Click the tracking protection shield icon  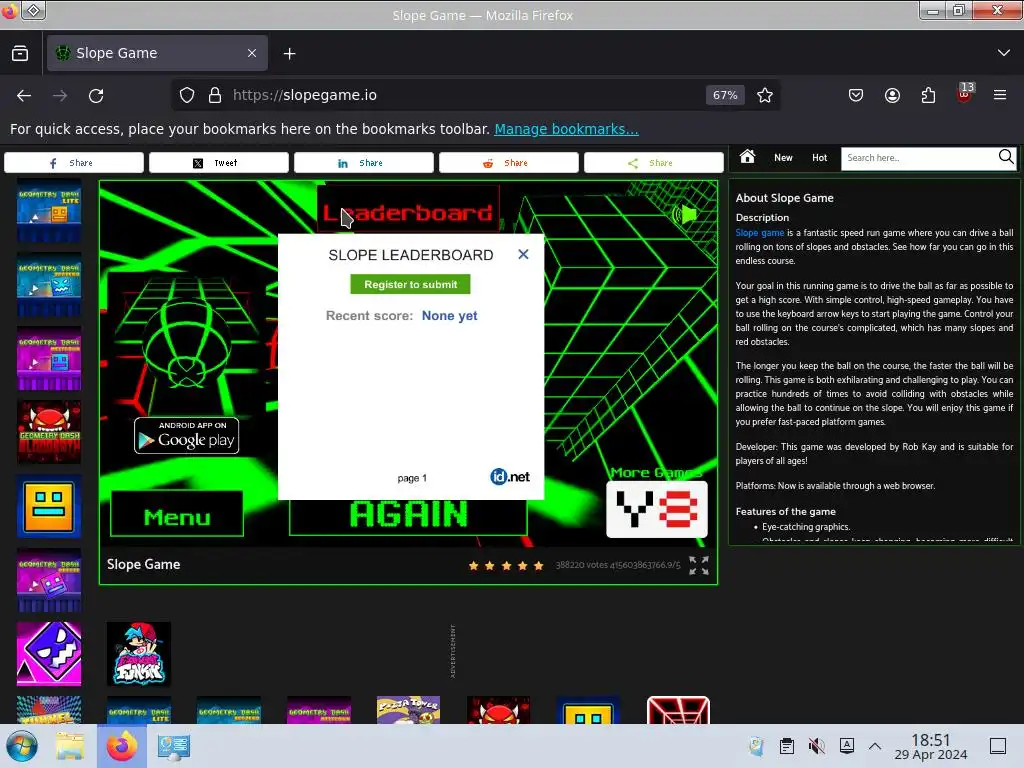pyautogui.click(x=187, y=95)
